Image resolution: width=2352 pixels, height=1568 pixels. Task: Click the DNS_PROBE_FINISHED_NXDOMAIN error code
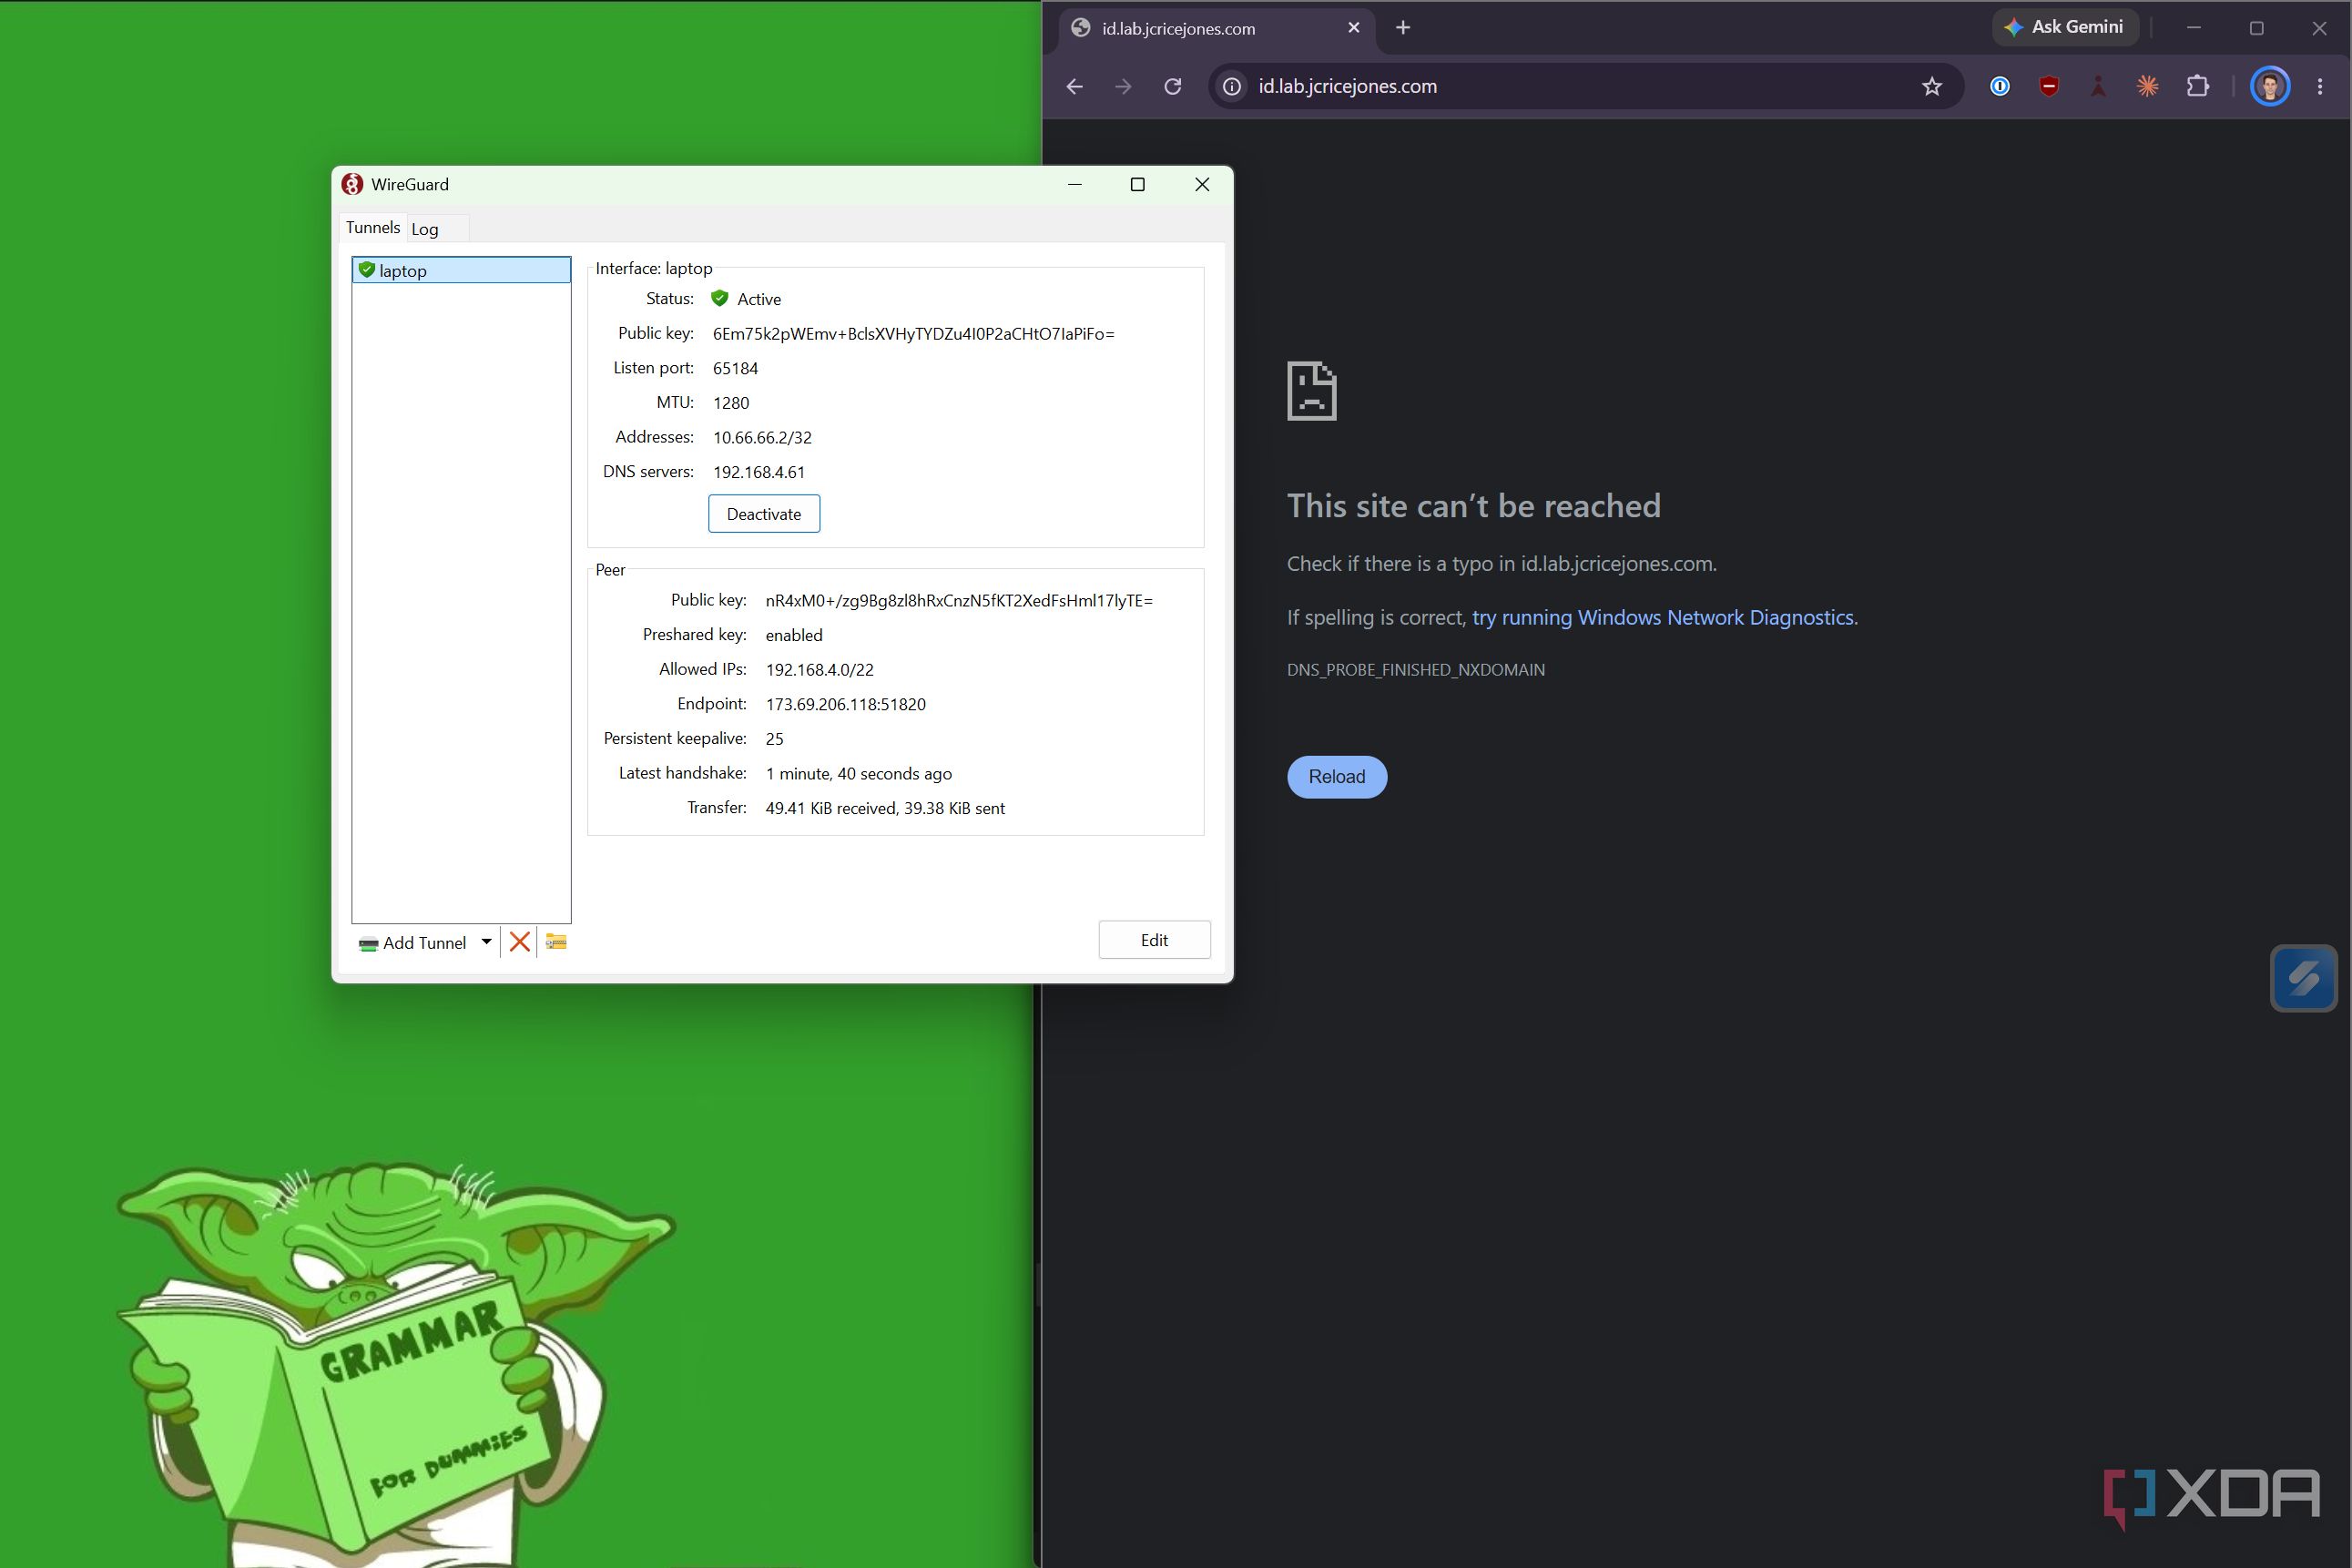click(1416, 670)
